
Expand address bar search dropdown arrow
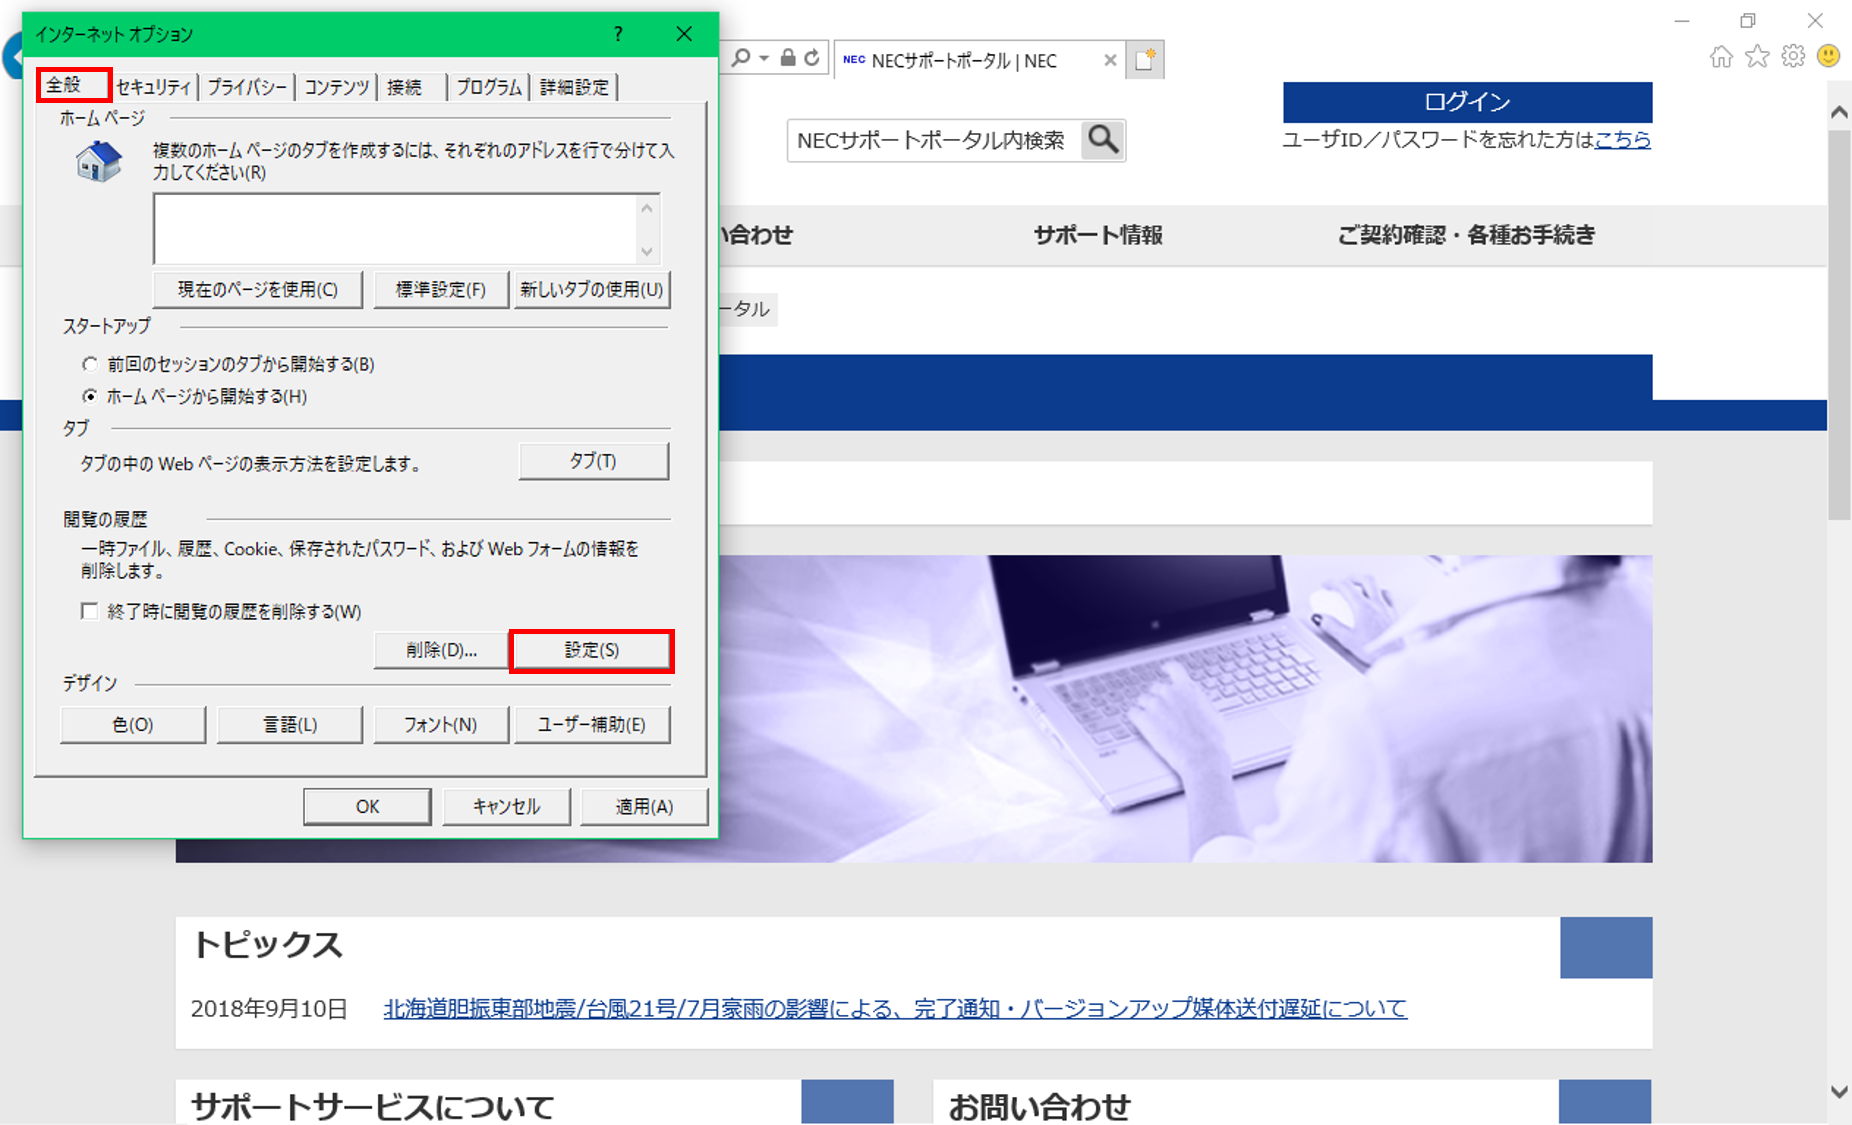click(x=764, y=58)
